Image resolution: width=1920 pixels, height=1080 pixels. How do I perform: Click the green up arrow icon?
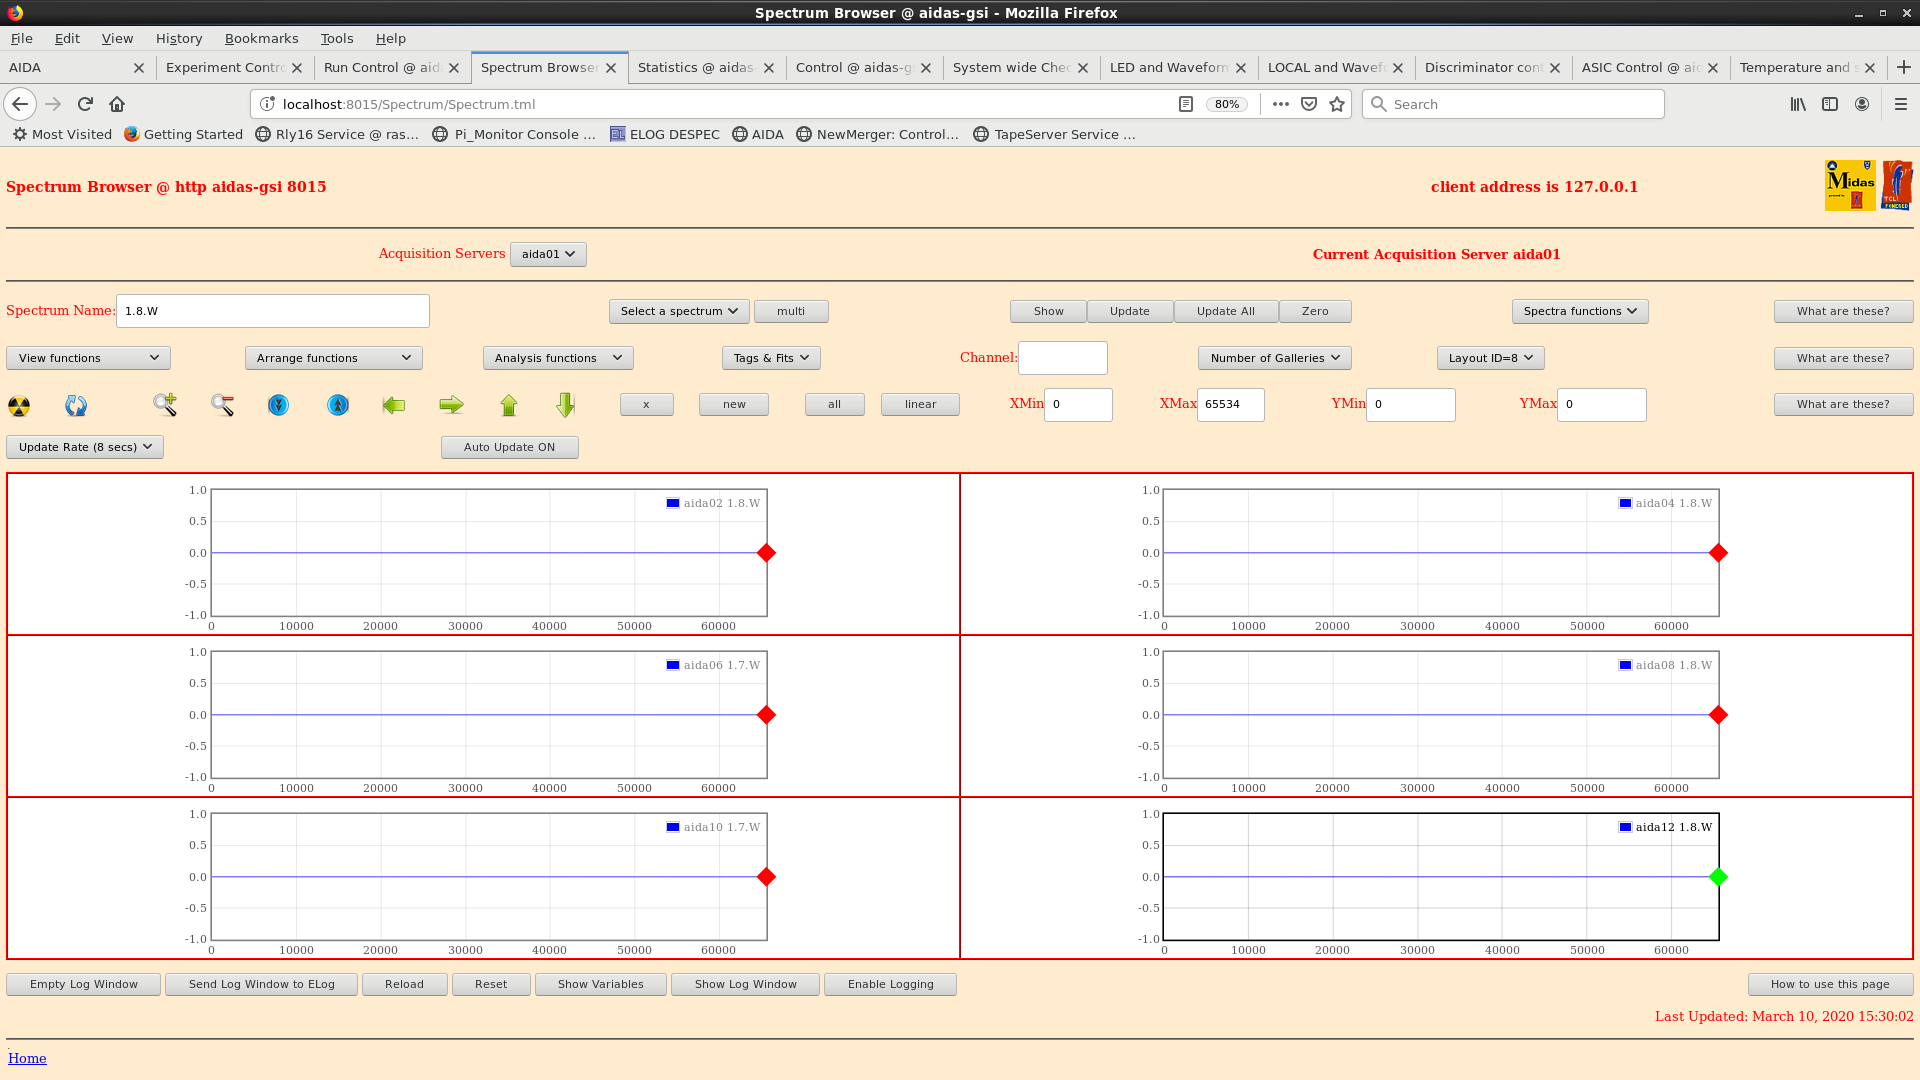[x=509, y=405]
